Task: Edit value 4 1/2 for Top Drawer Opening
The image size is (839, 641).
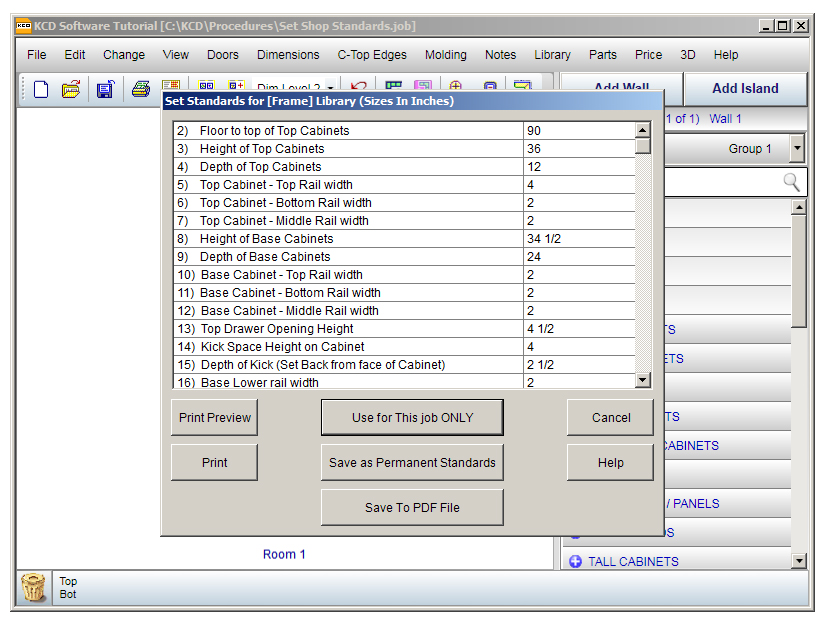Action: (579, 329)
